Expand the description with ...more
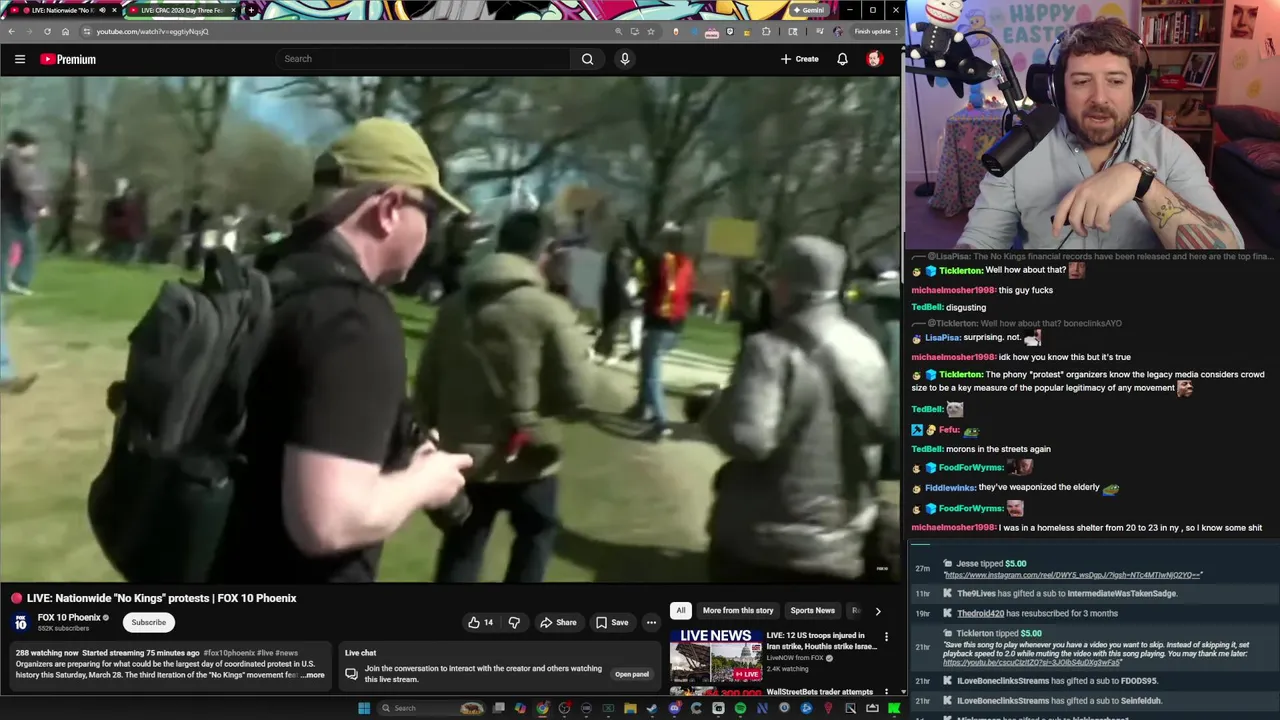The image size is (1280, 720). (x=313, y=675)
